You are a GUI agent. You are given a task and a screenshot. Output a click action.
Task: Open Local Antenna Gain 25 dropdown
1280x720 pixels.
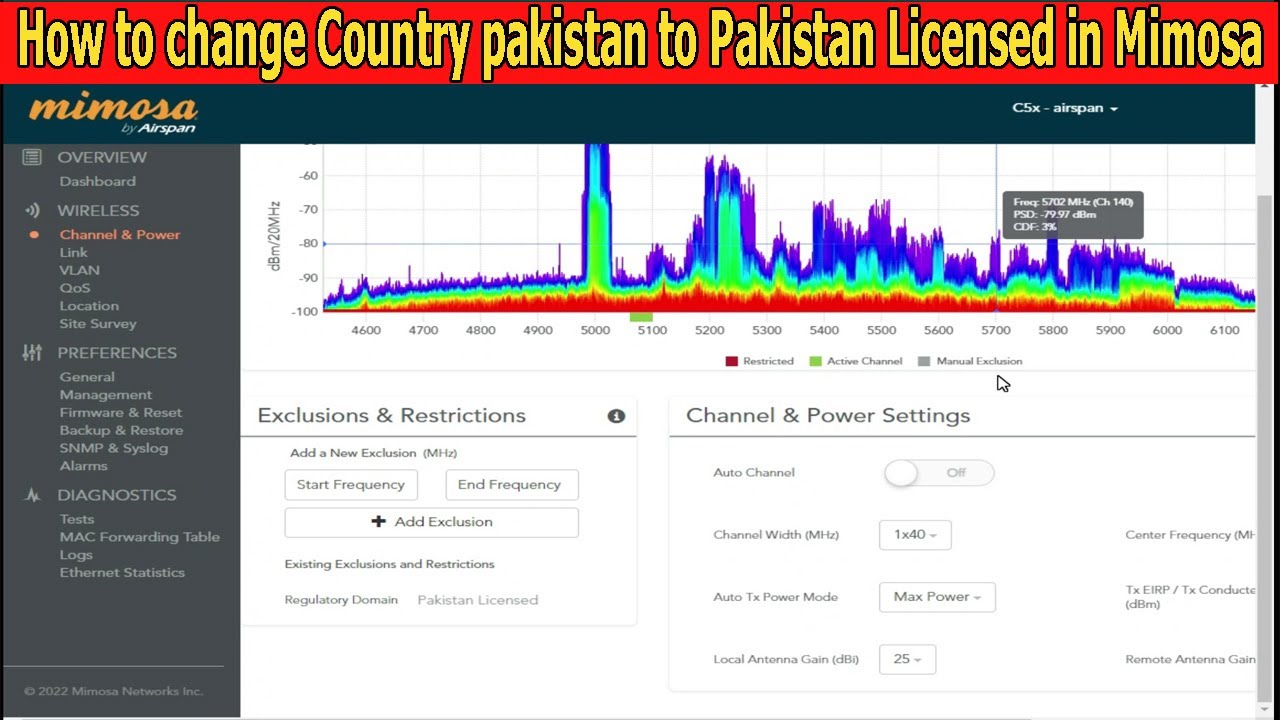(x=907, y=659)
